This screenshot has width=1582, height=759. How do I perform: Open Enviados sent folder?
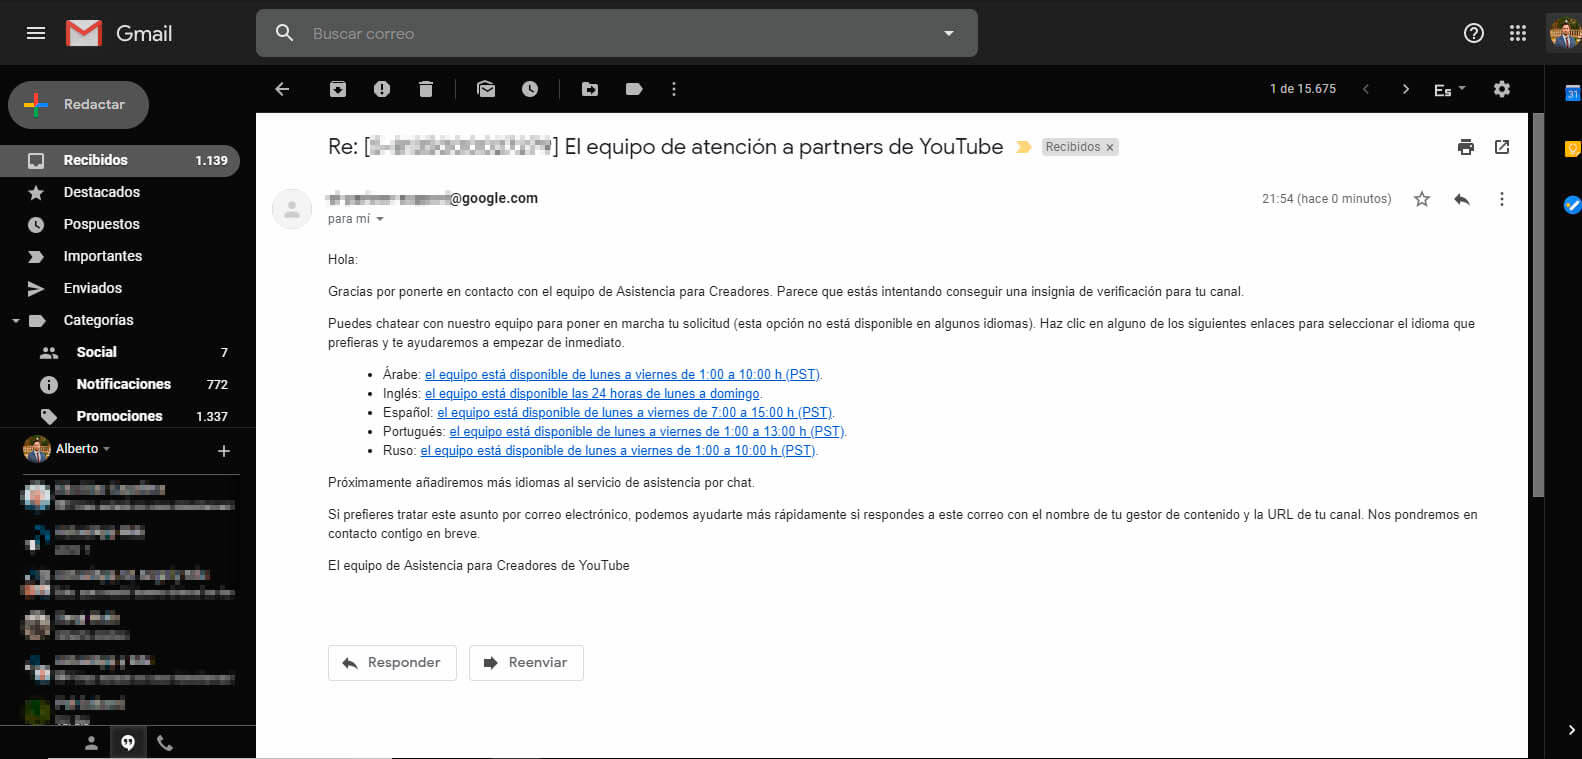120,288
